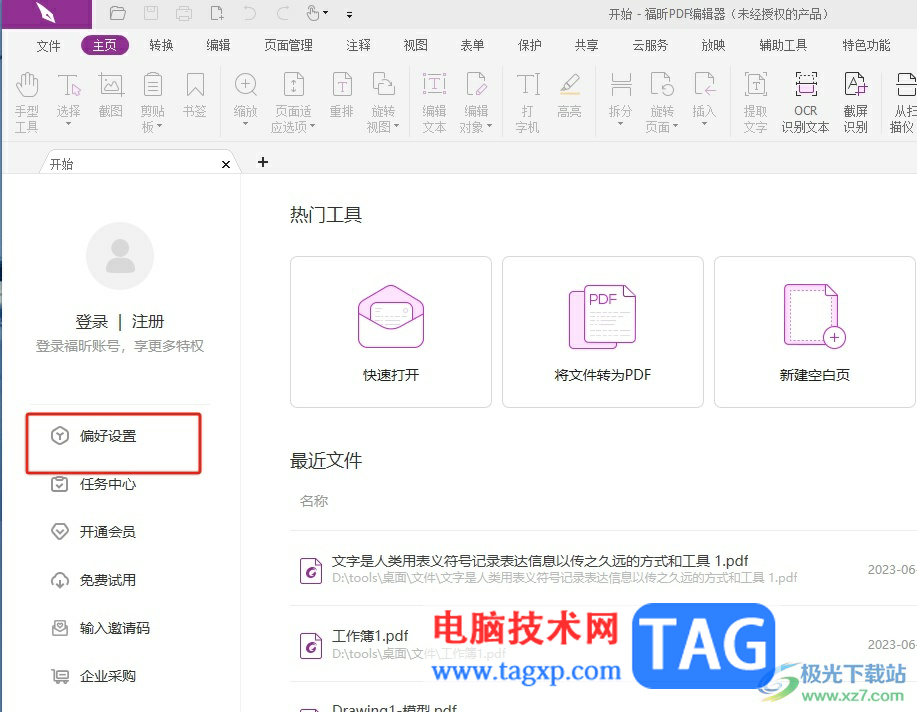Click the user avatar placeholder
This screenshot has width=917, height=712.
tap(120, 256)
